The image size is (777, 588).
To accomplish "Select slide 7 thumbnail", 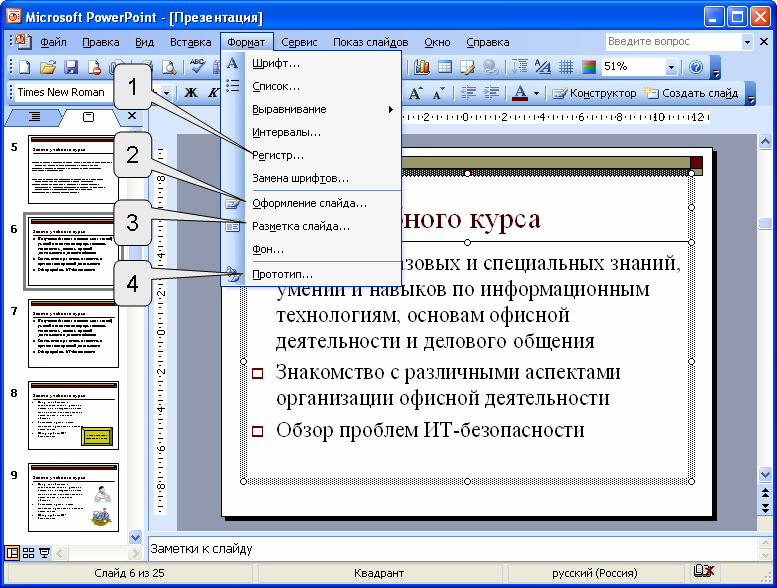I will tap(73, 333).
